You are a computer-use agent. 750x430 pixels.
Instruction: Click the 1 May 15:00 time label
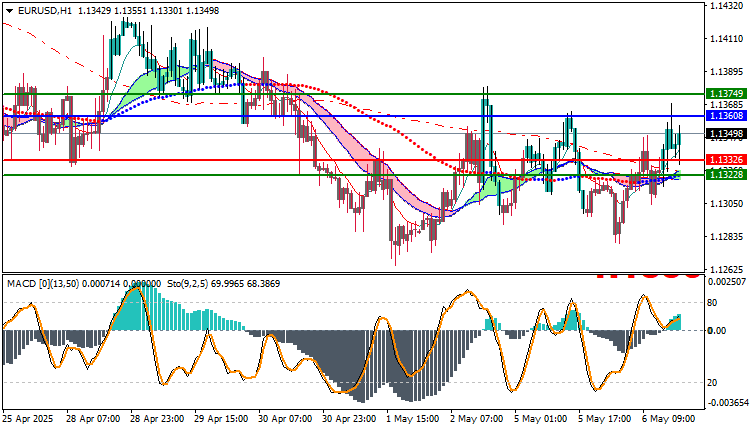point(413,419)
